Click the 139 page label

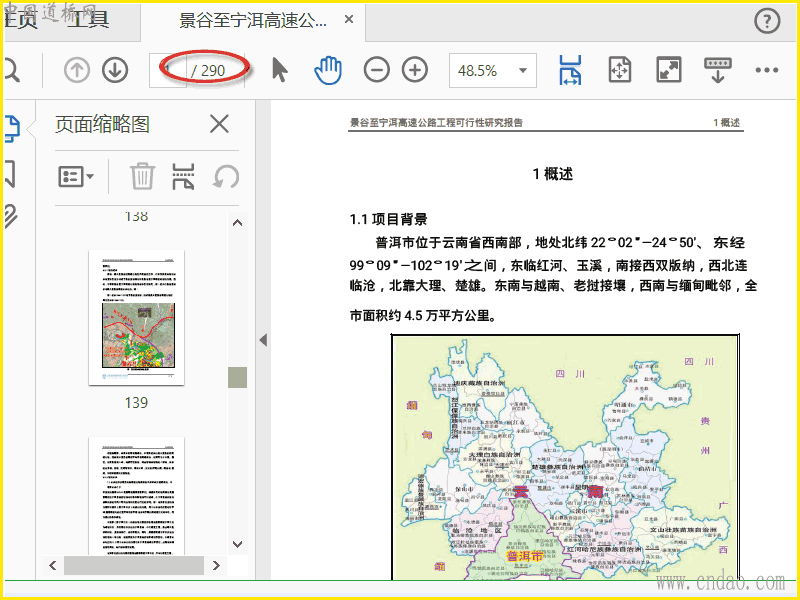(136, 403)
